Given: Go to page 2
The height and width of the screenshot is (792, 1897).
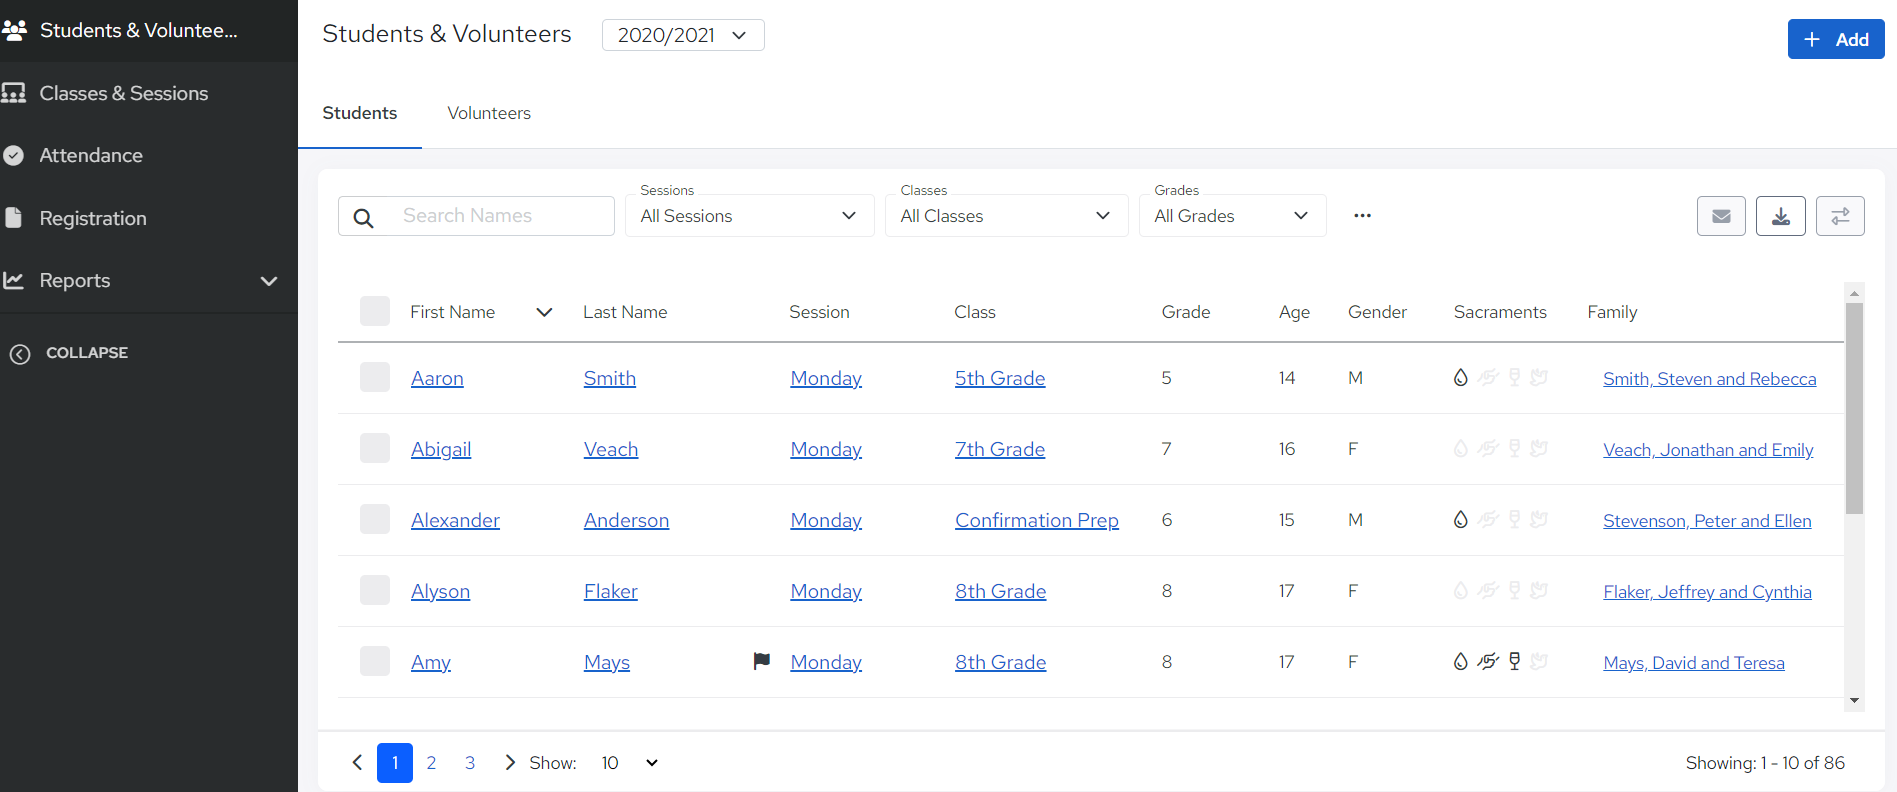Looking at the screenshot, I should click(431, 763).
